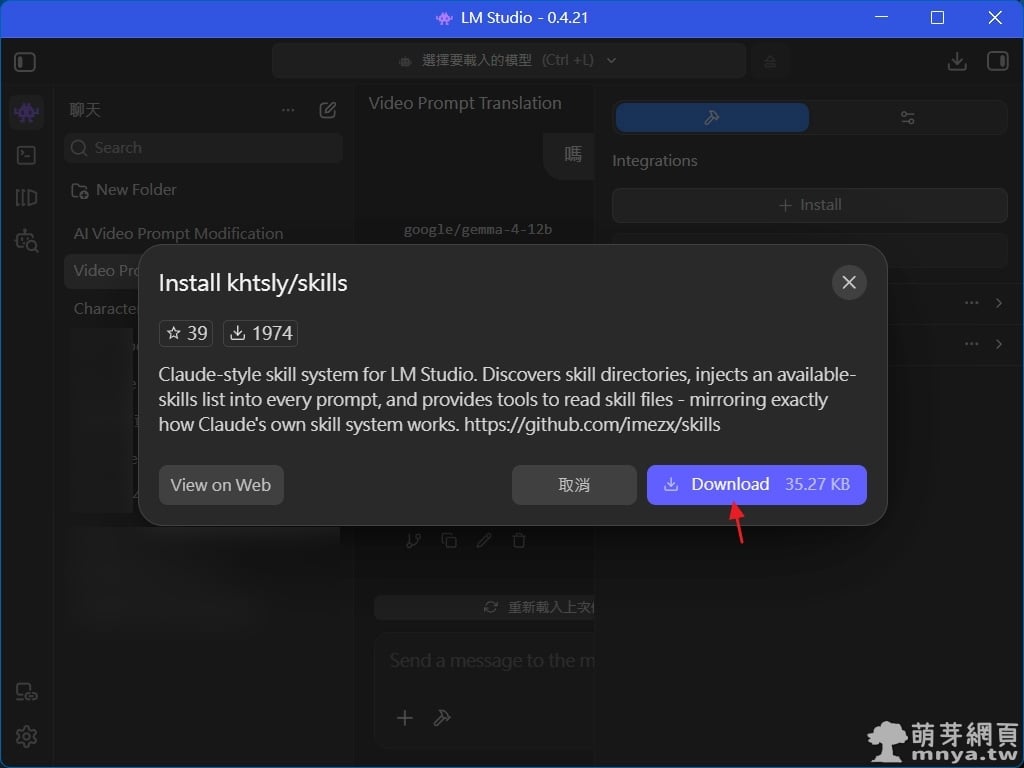The height and width of the screenshot is (768, 1024).
Task: Switch to the settings sliders tab
Action: [908, 118]
